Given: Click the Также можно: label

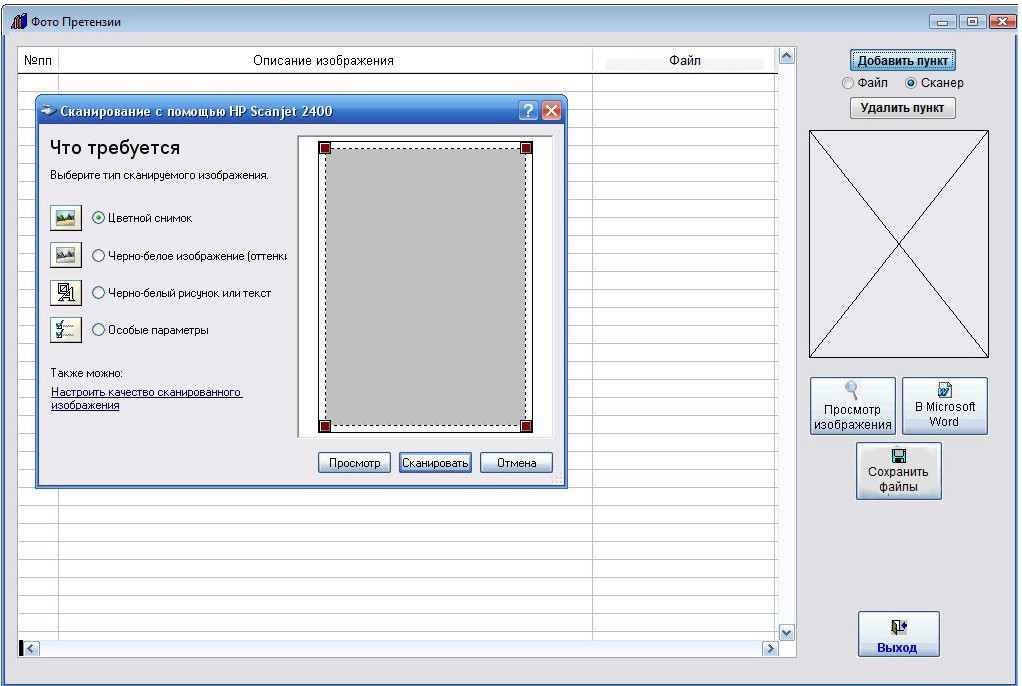Looking at the screenshot, I should pos(87,373).
